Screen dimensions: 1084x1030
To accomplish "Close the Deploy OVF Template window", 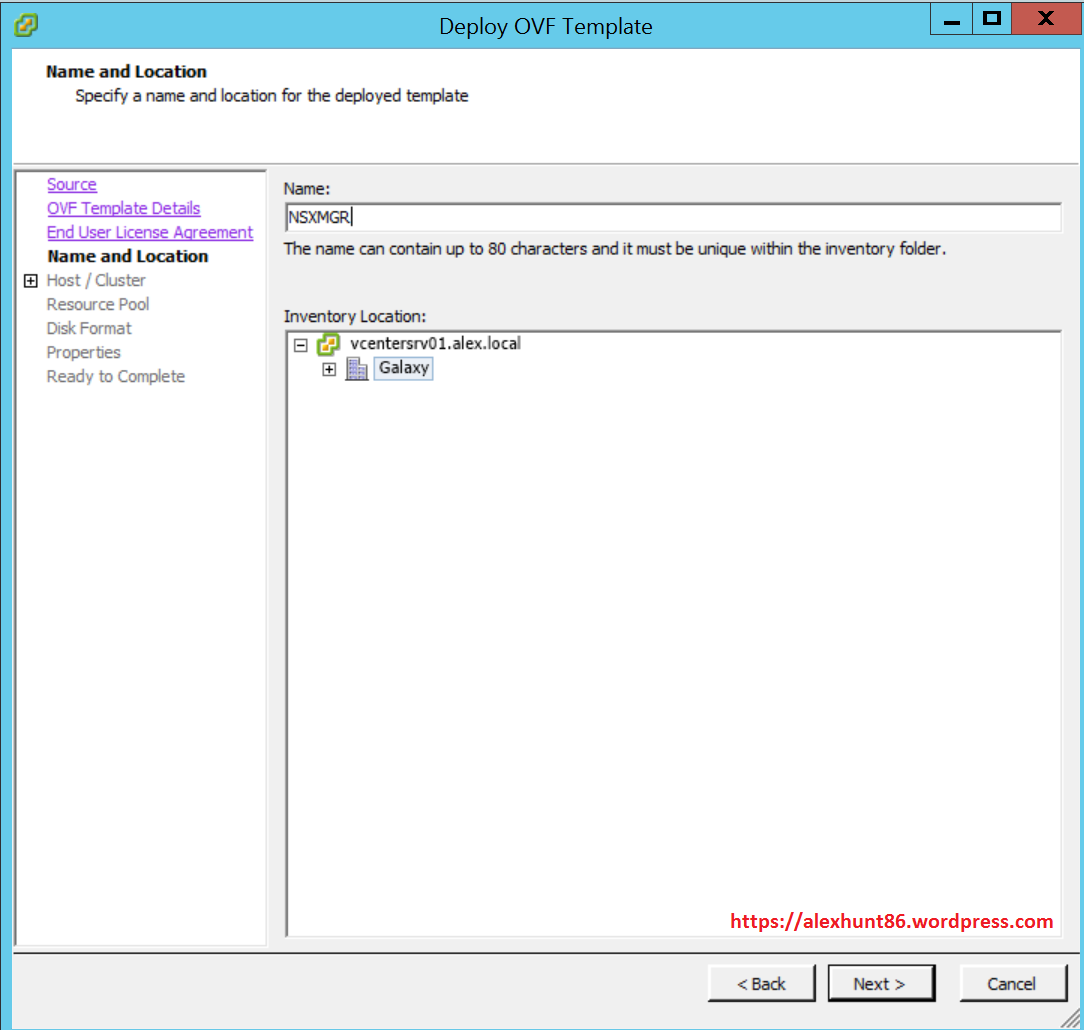I will point(1046,19).
